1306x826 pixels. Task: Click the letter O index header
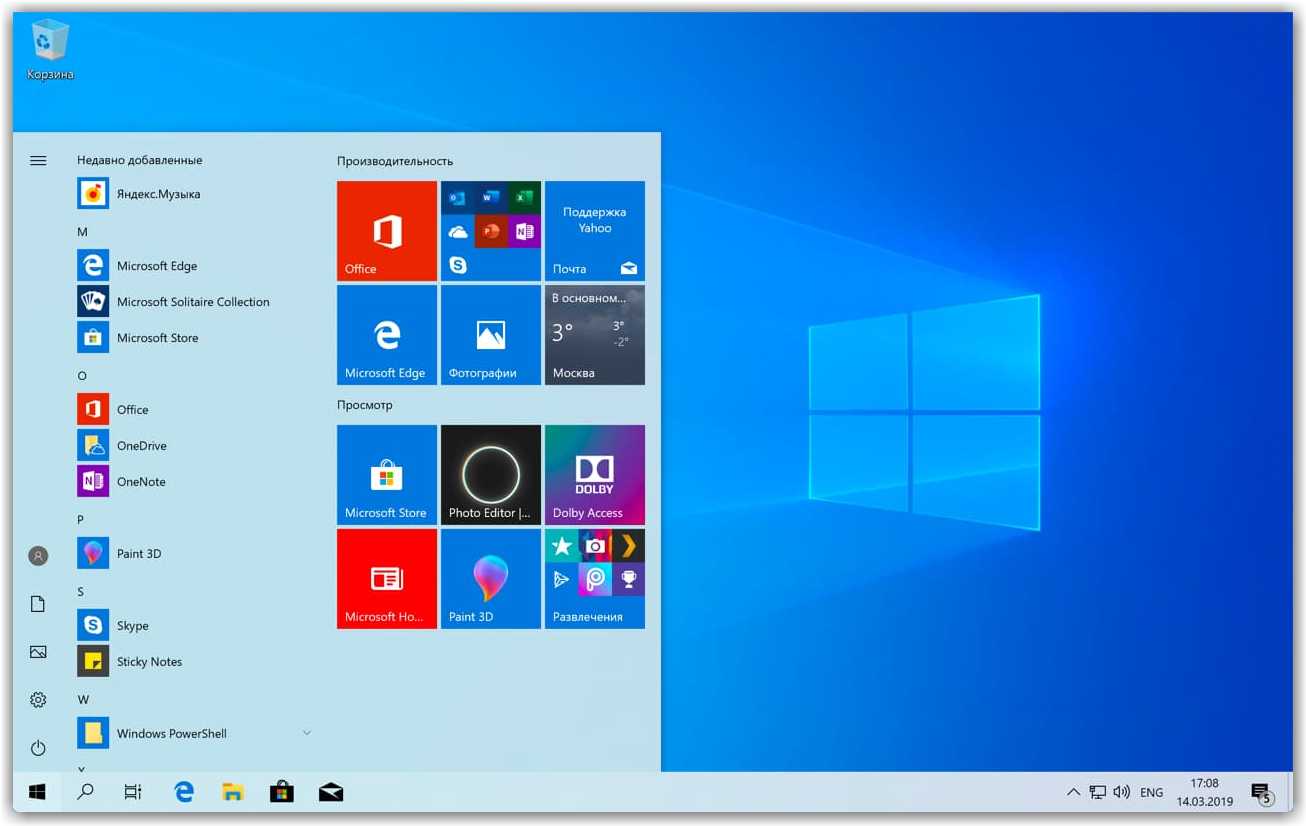[82, 376]
